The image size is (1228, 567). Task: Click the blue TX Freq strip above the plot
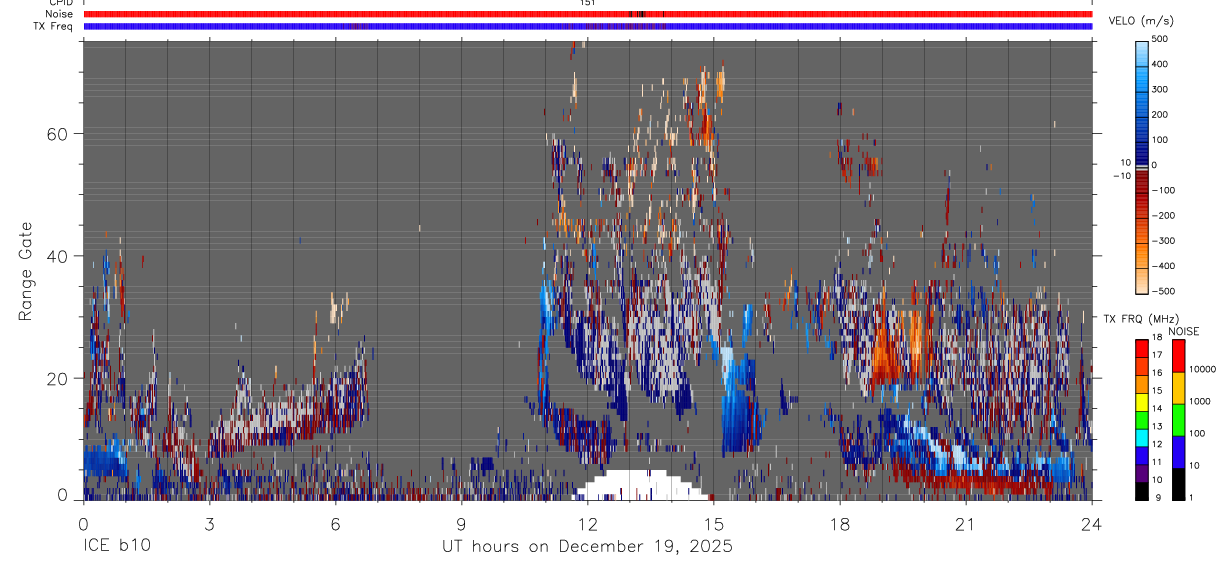587,26
